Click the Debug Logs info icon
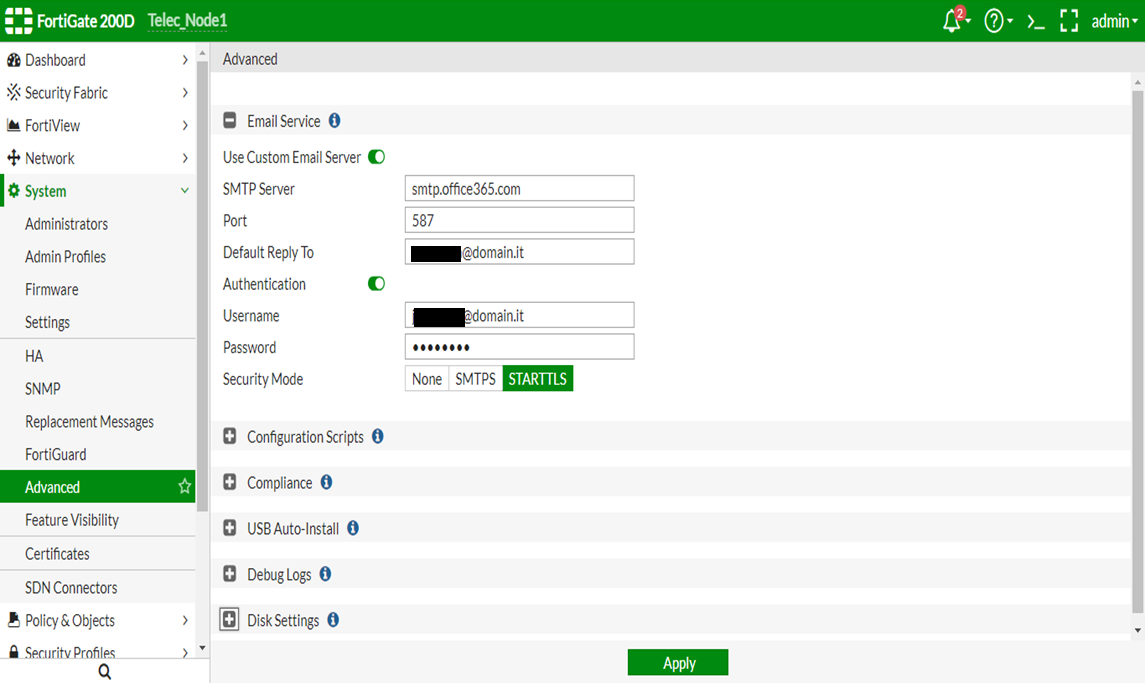 click(325, 575)
